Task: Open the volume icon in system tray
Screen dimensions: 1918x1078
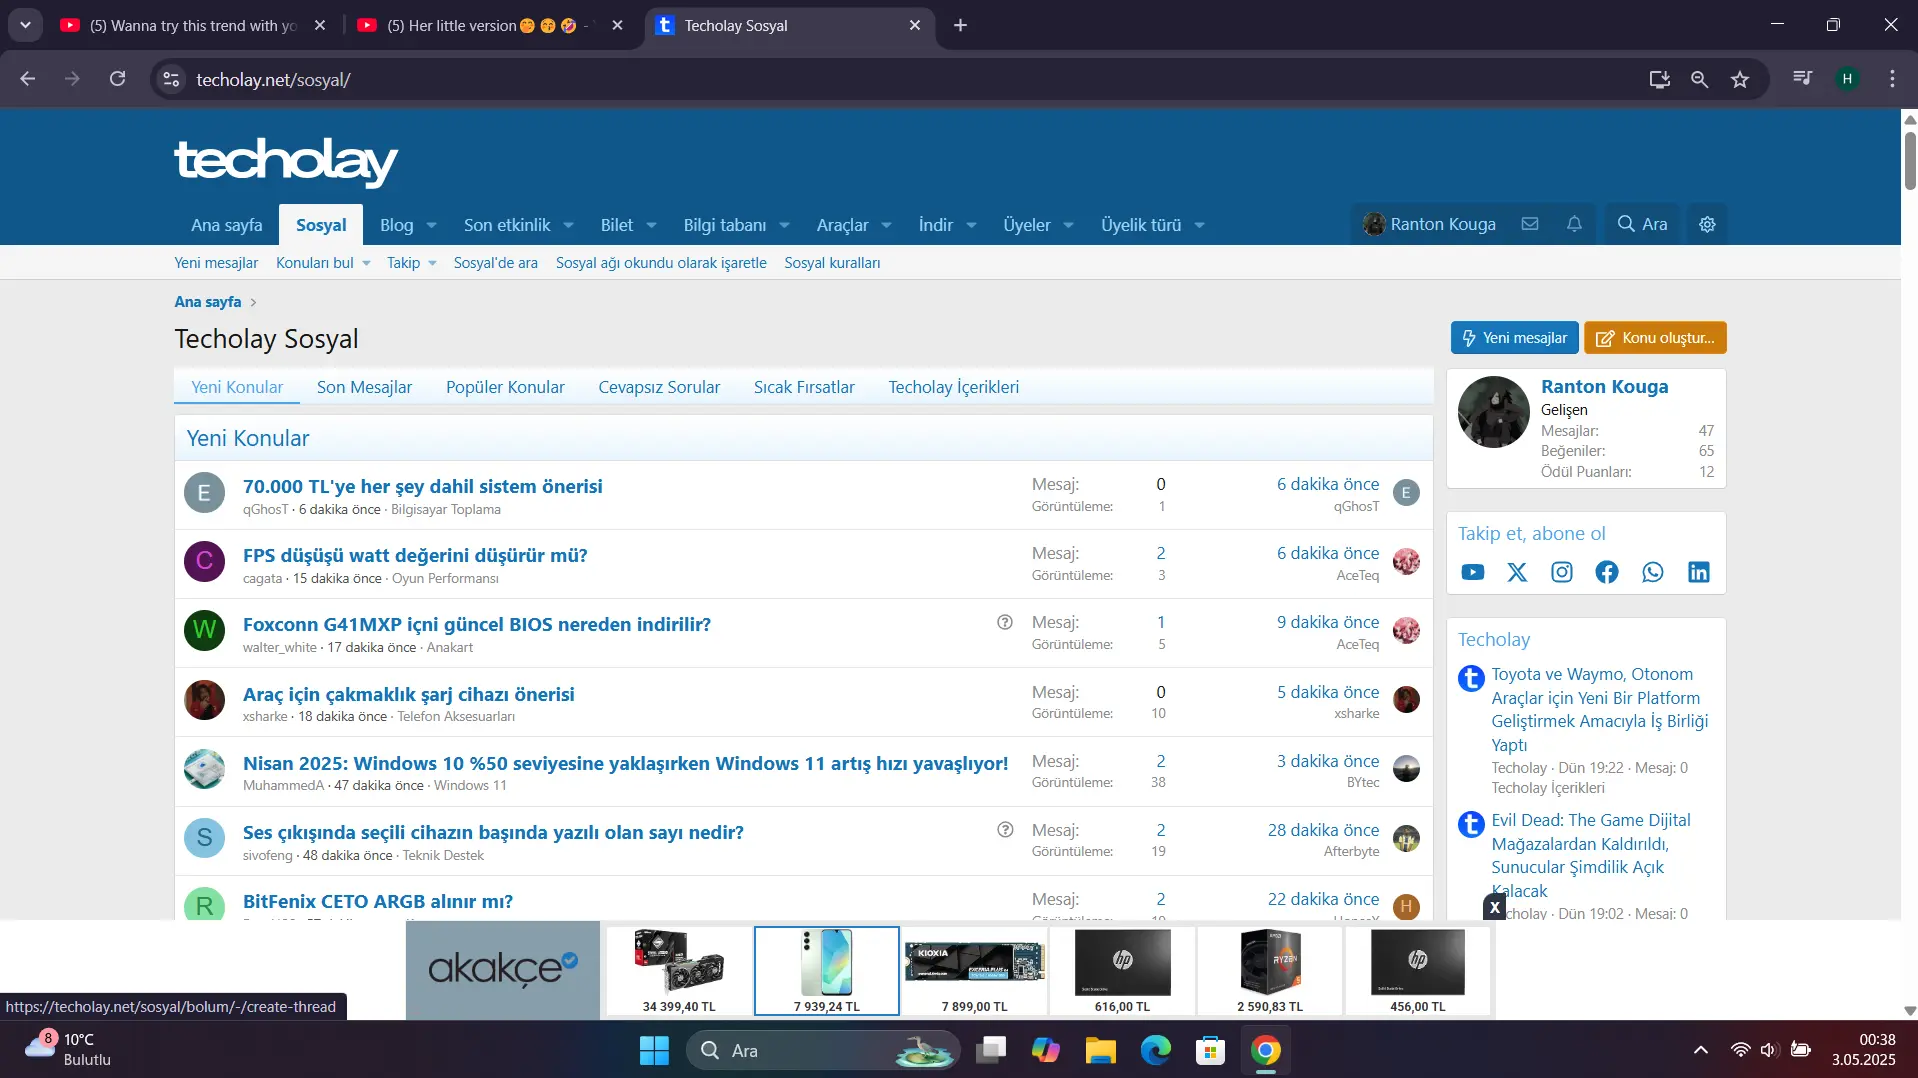Action: tap(1768, 1050)
